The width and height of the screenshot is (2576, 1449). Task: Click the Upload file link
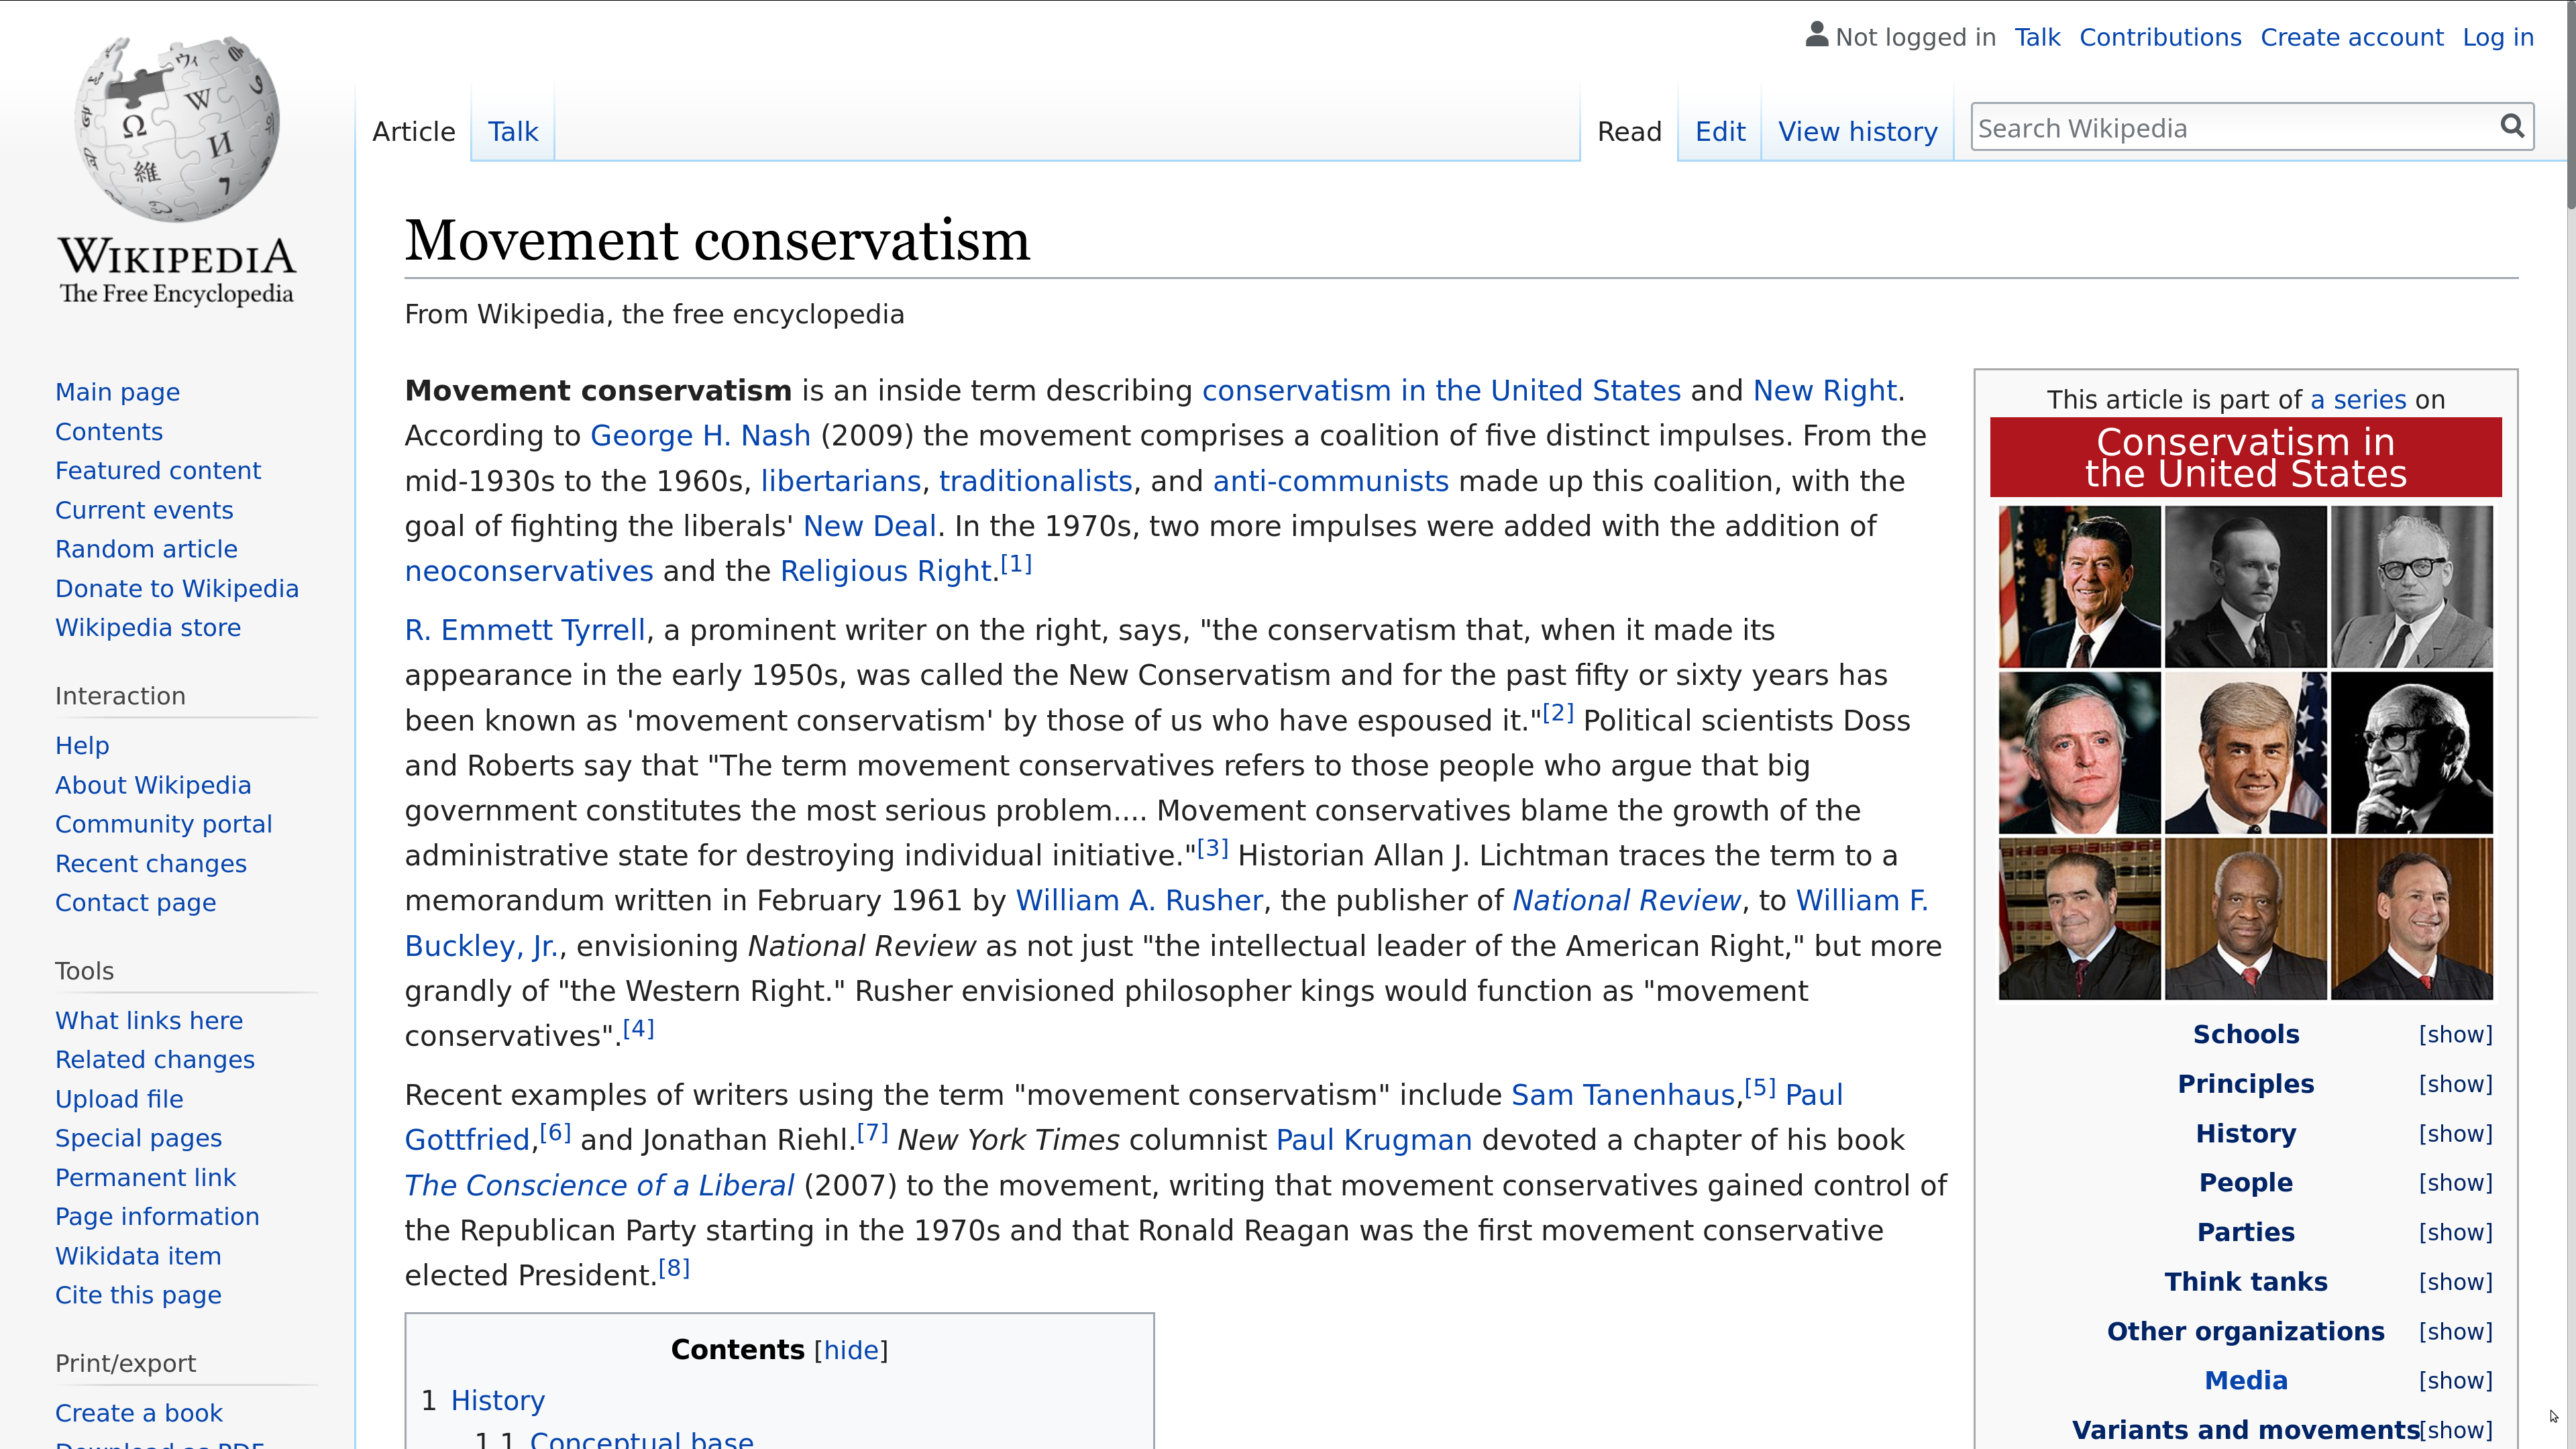pyautogui.click(x=119, y=1099)
